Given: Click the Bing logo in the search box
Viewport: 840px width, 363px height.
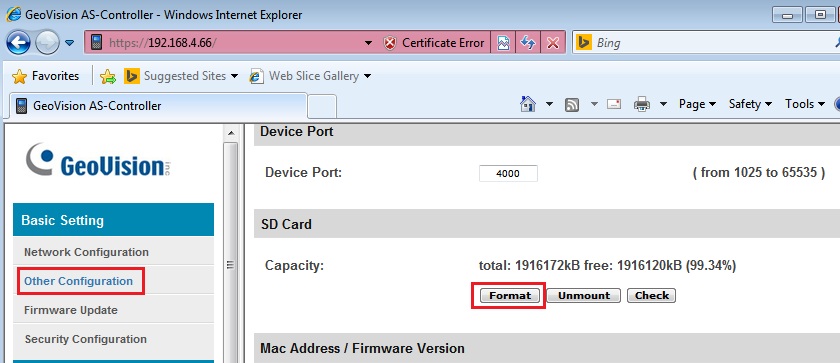Looking at the screenshot, I should pyautogui.click(x=583, y=43).
